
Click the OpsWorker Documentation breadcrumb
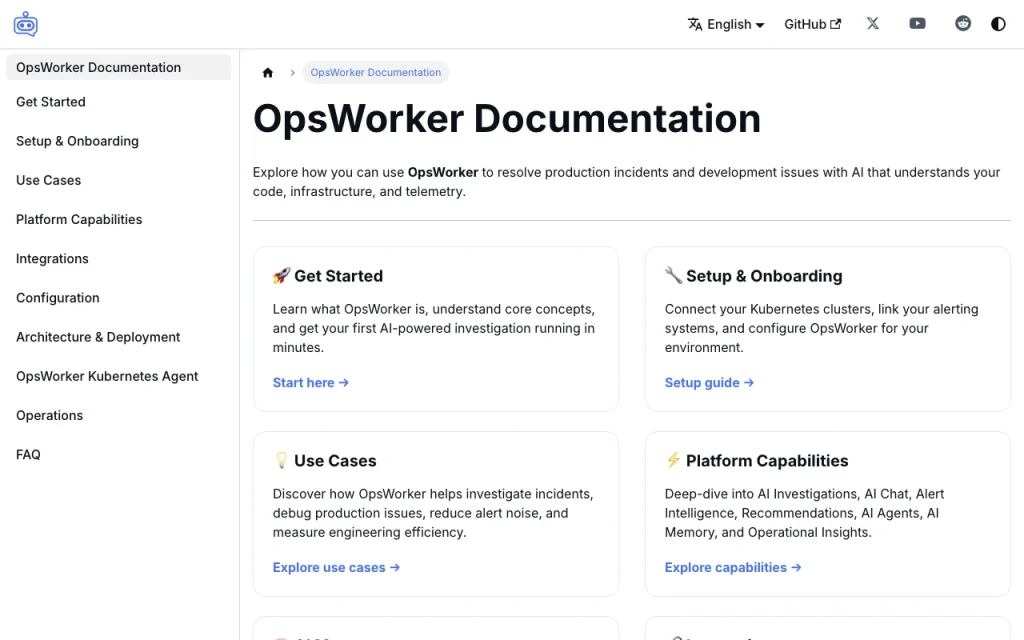(376, 72)
